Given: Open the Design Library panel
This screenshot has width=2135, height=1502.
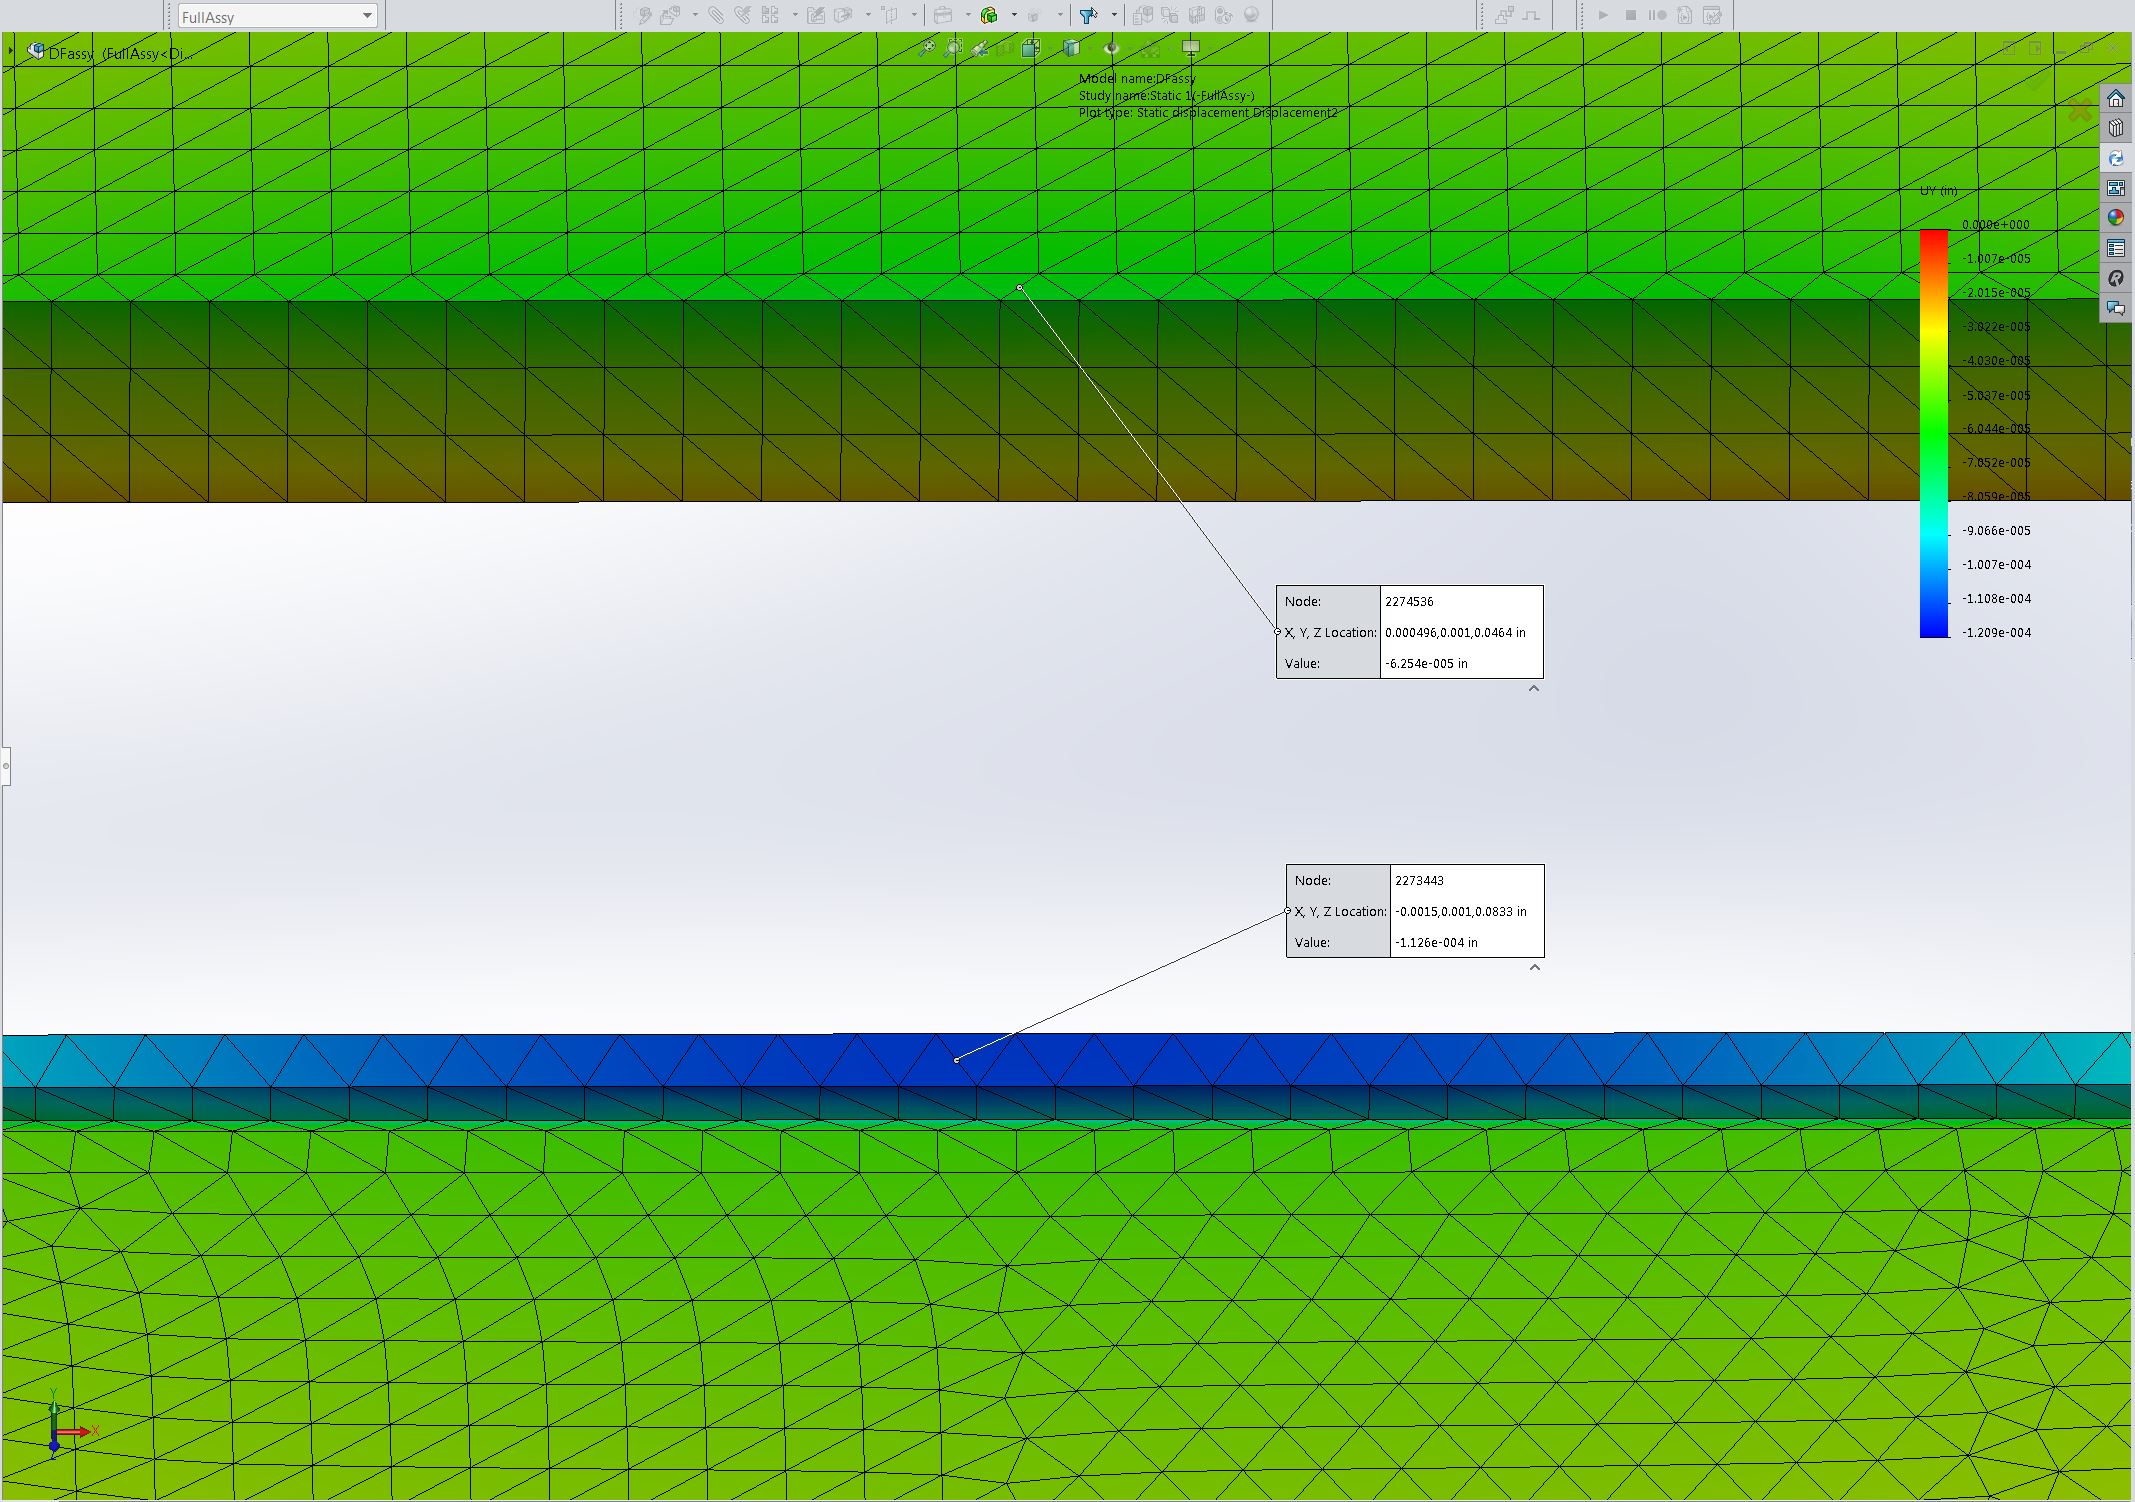Looking at the screenshot, I should tap(2115, 128).
